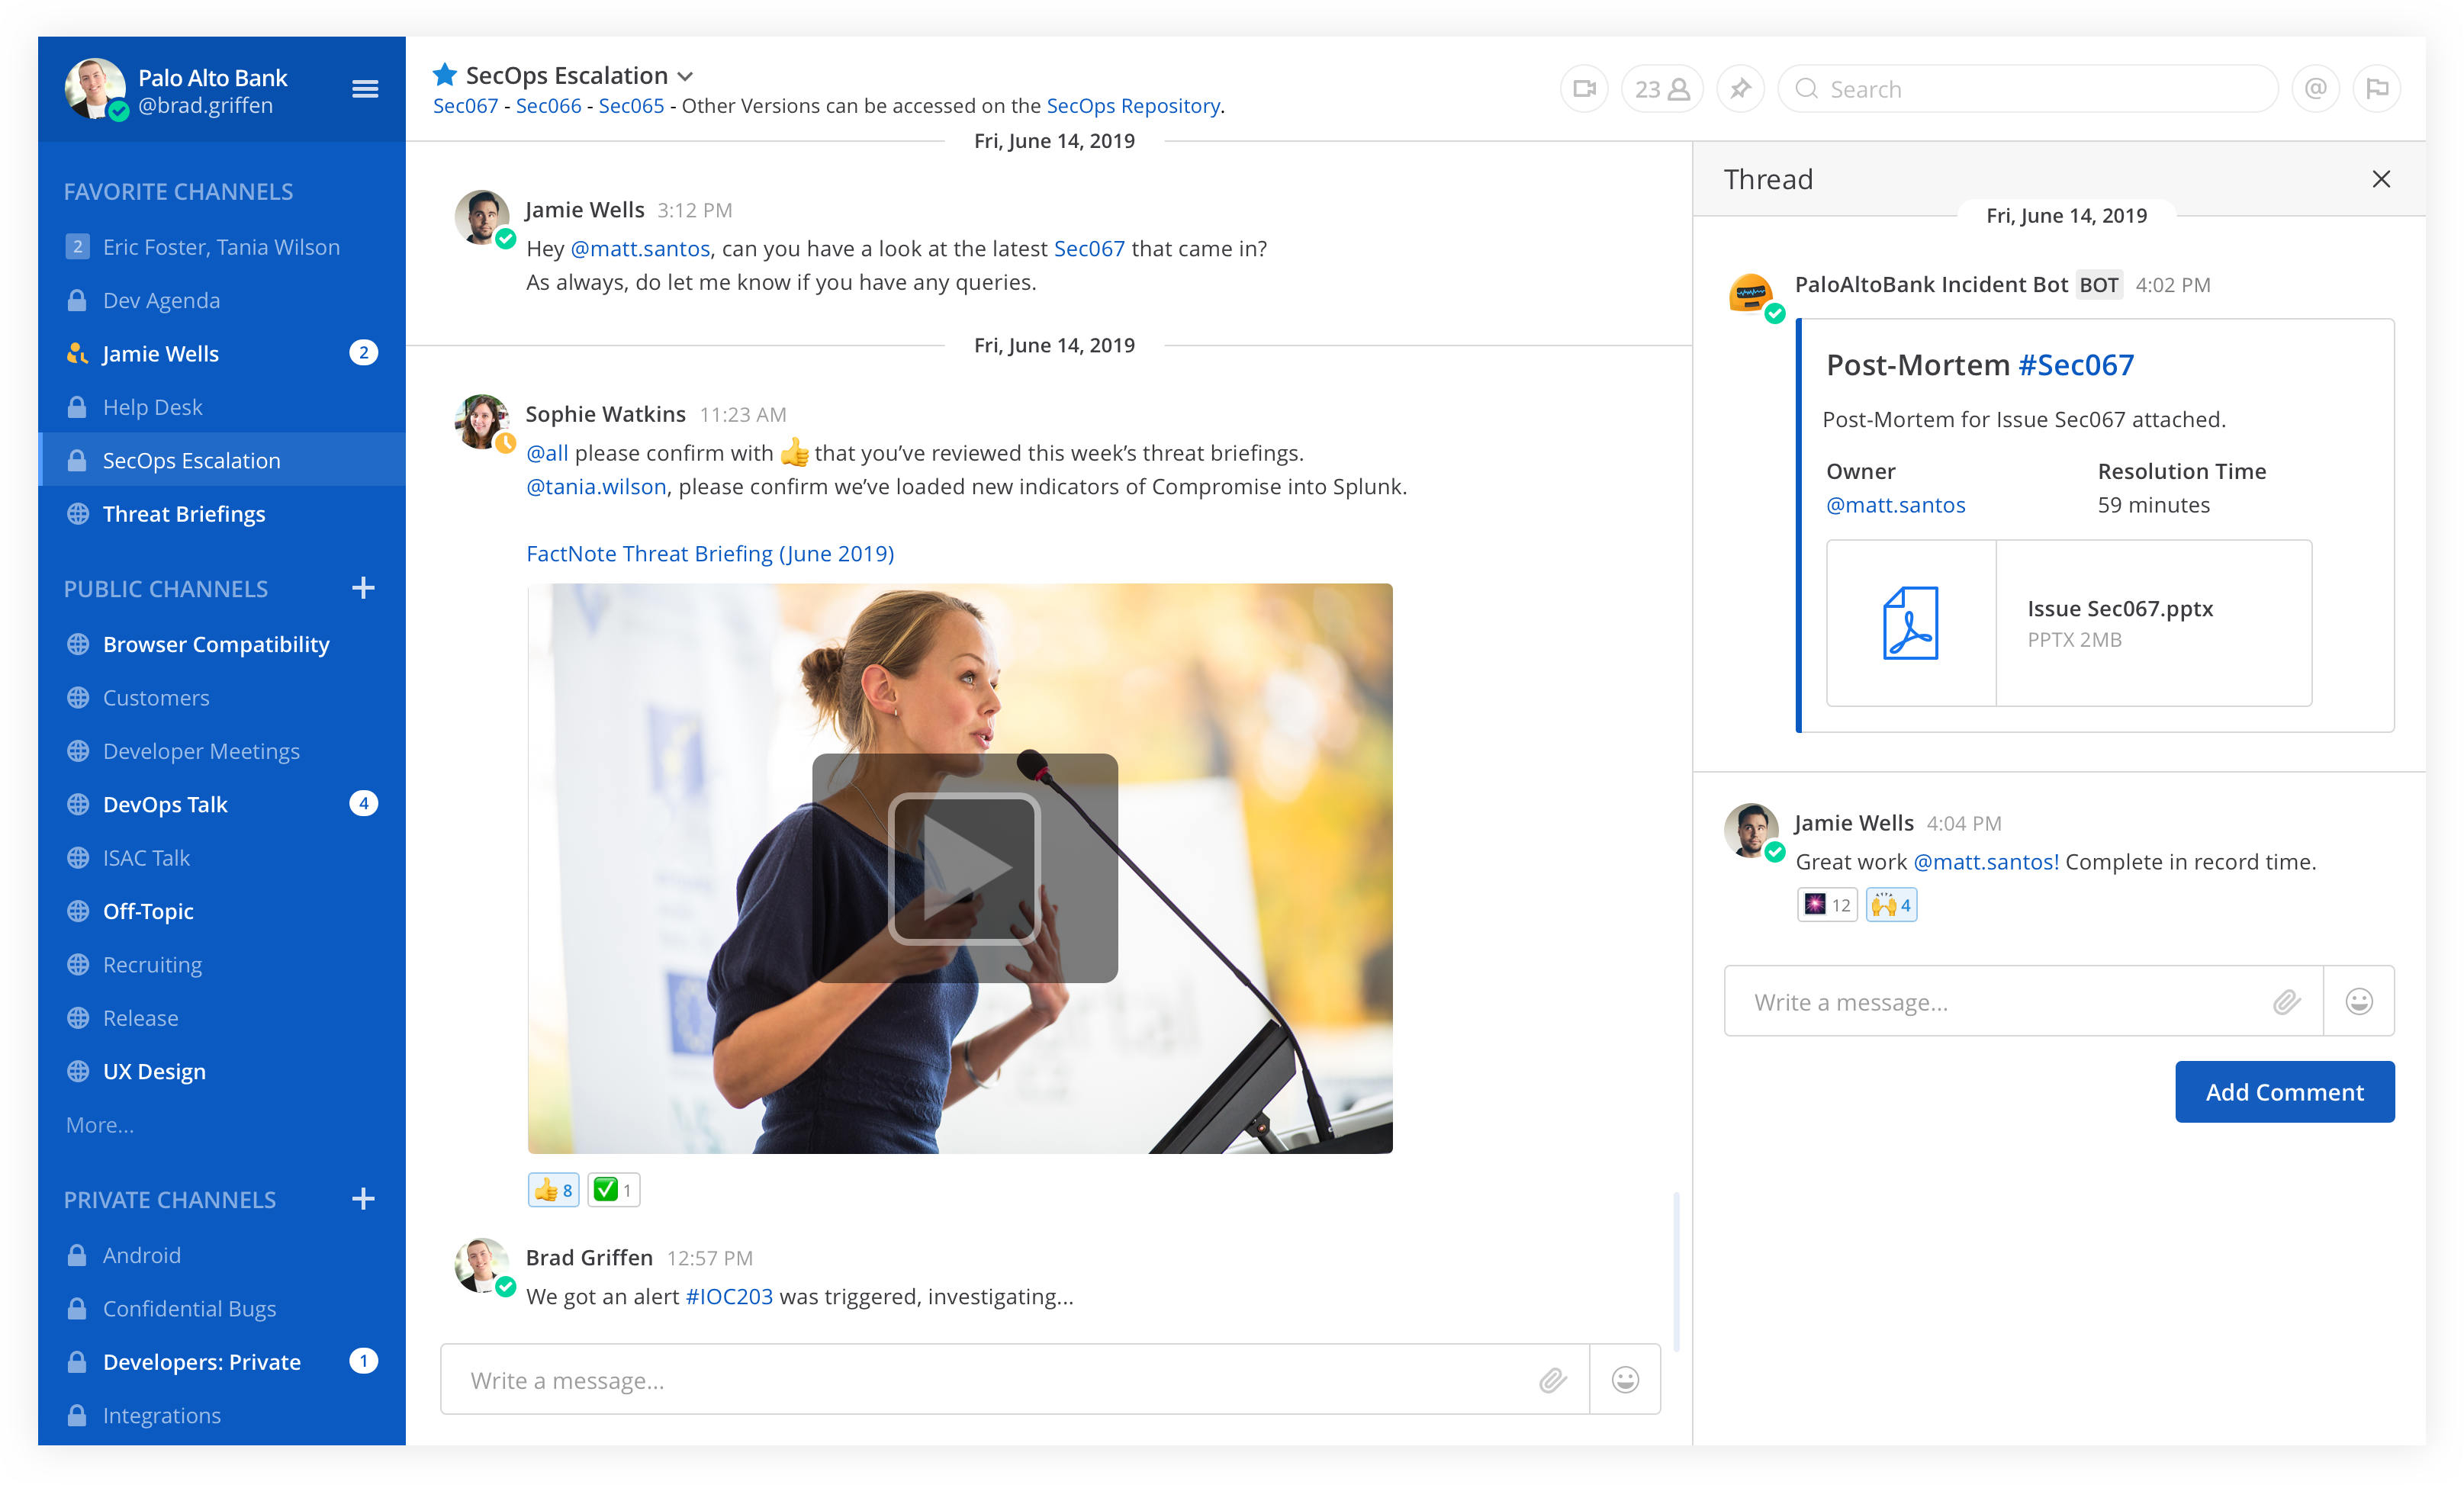Toggle the thumbs up reaction on Sophie's message

pos(552,1188)
